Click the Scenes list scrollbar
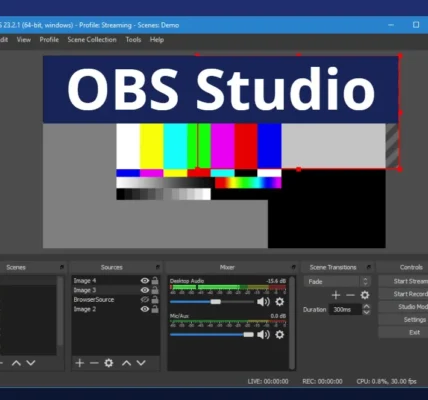Image resolution: width=428 pixels, height=400 pixels. (x=60, y=311)
